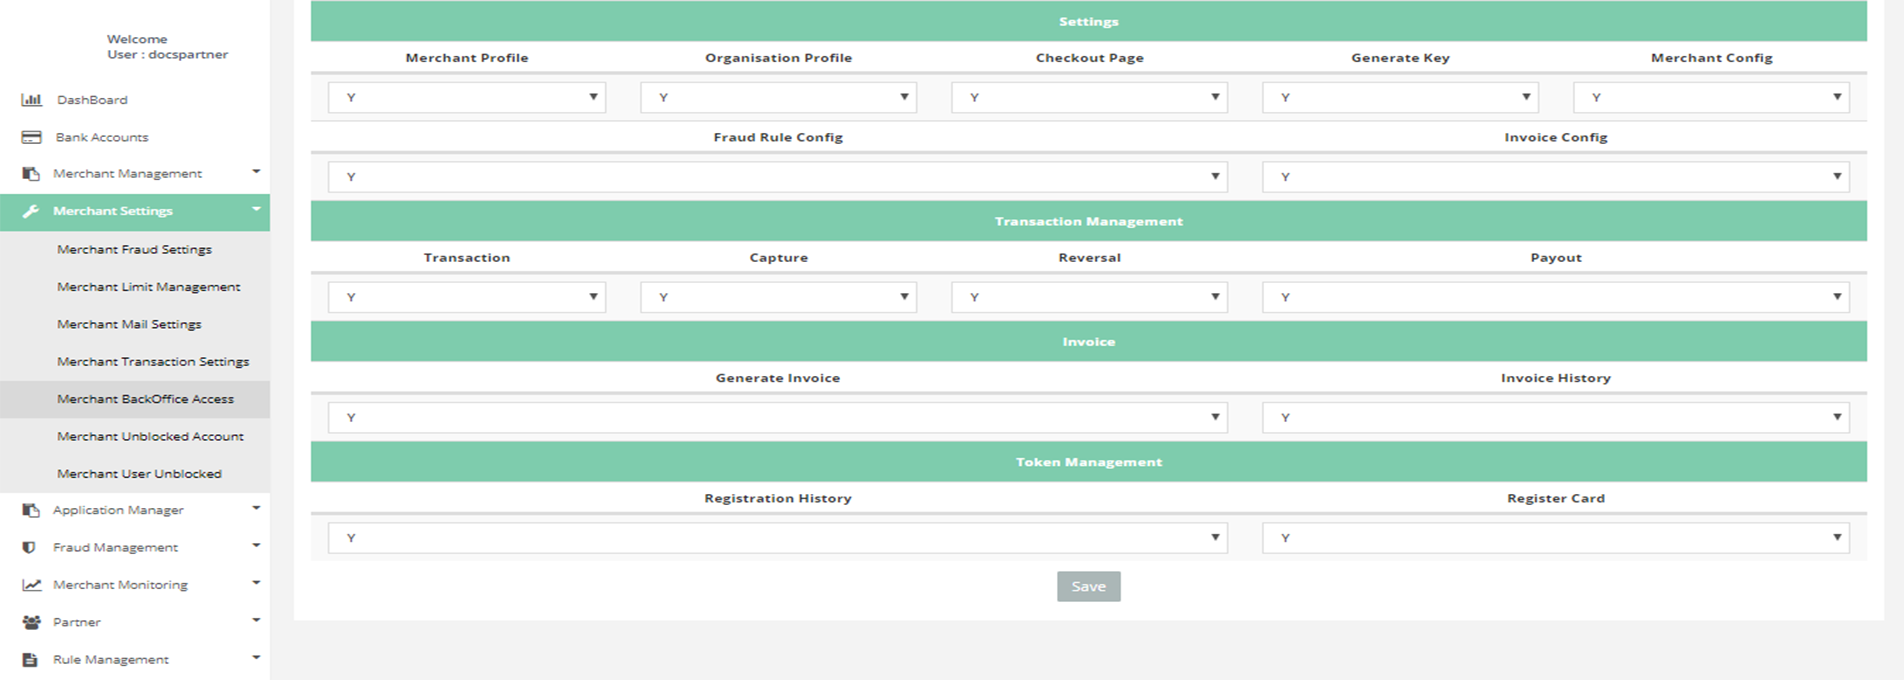The height and width of the screenshot is (680, 1904).
Task: Click the Application Manager sidebar icon
Action: (x=32, y=510)
